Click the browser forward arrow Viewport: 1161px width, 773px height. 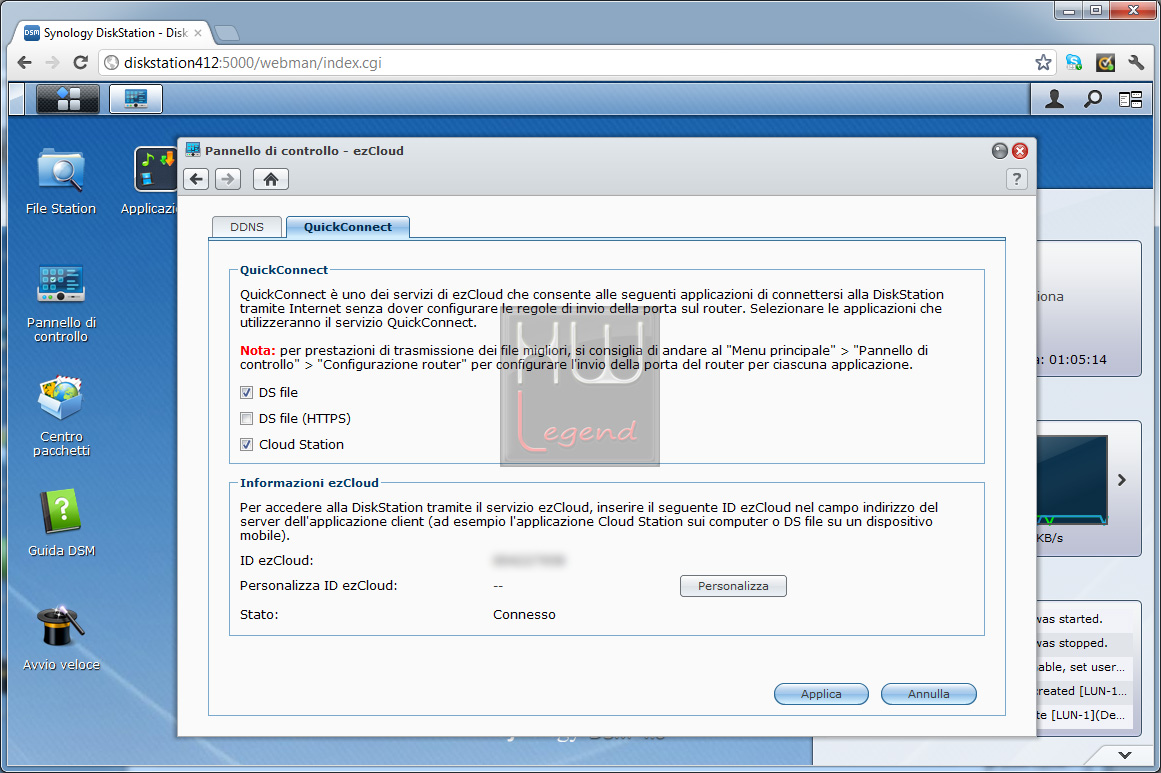tap(52, 63)
